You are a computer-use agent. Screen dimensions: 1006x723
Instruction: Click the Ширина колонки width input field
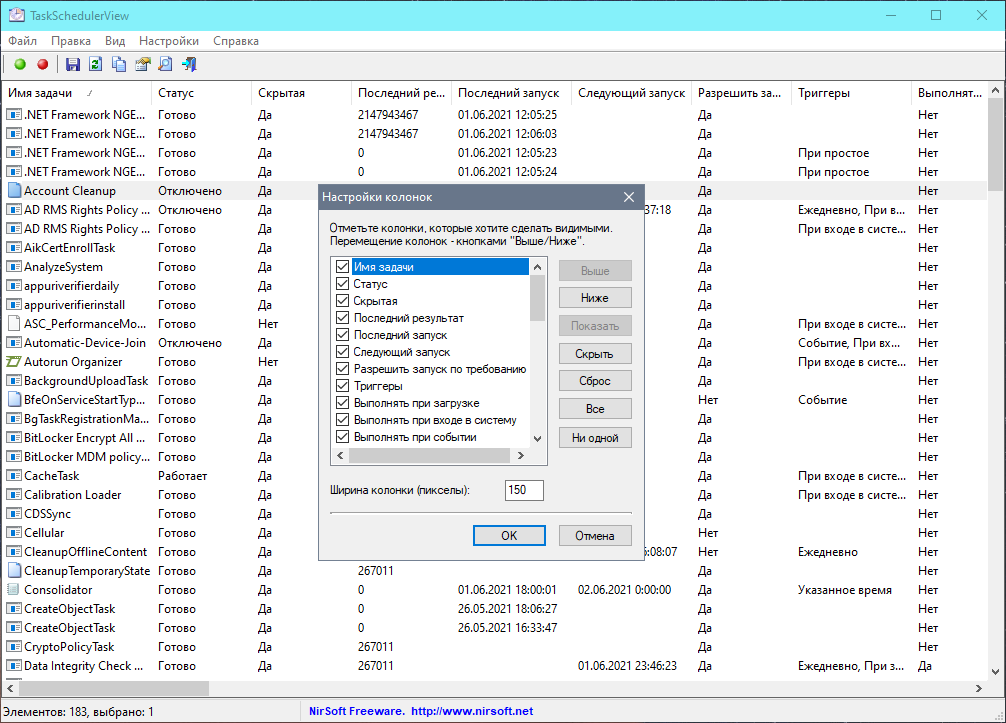(524, 490)
